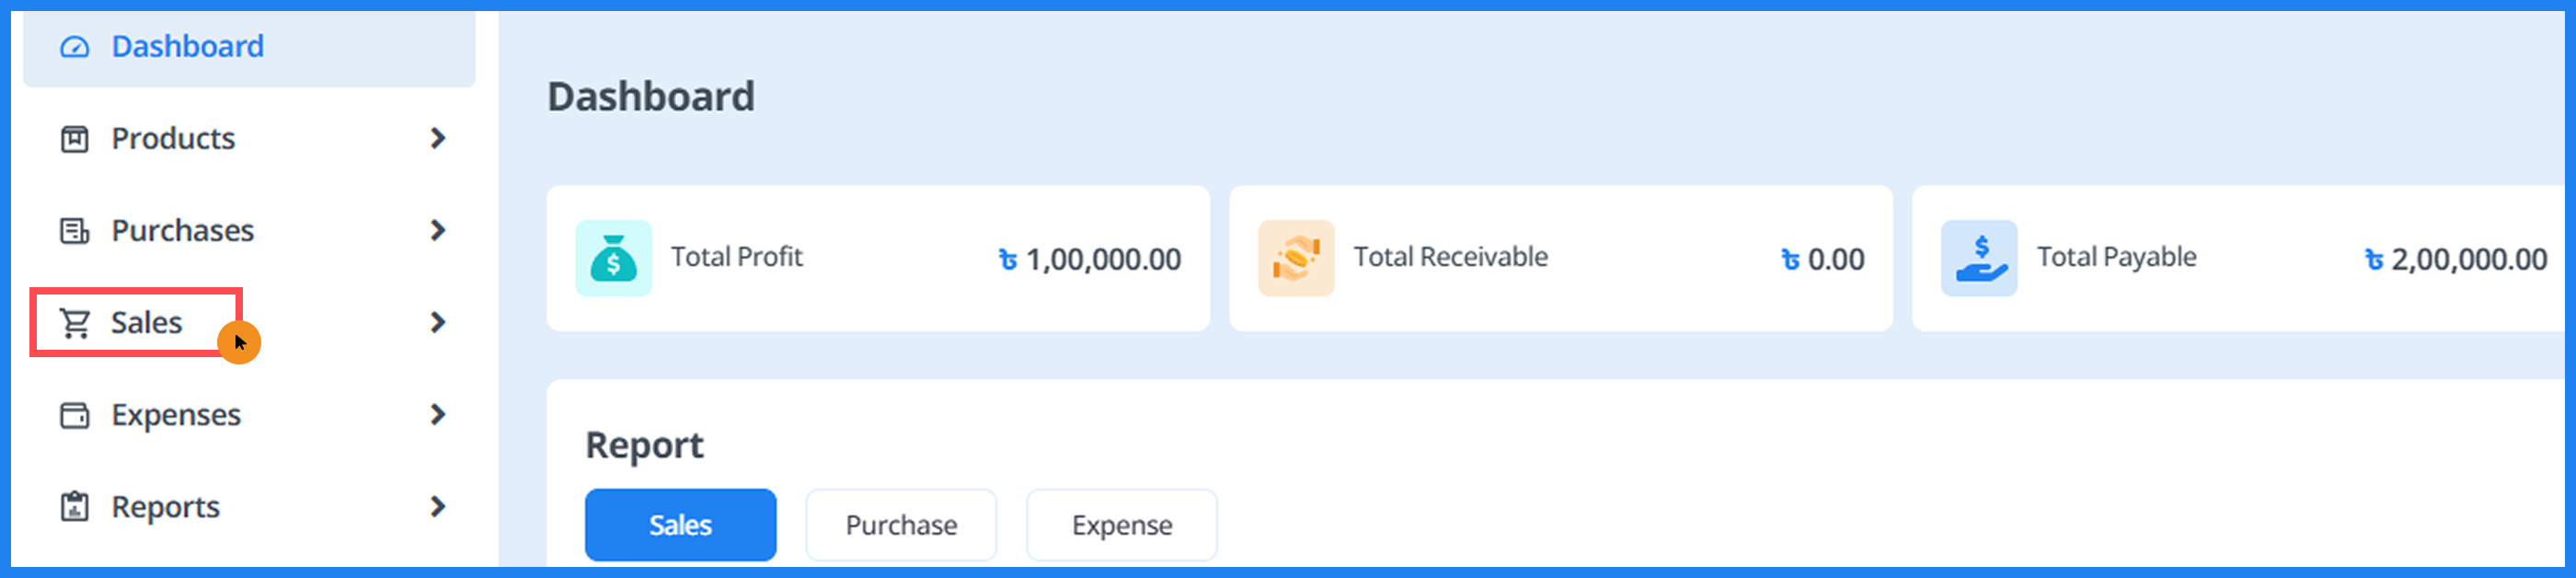Screen dimensions: 2576x578
Task: Expand the Products menu chevron
Action: [x=438, y=138]
